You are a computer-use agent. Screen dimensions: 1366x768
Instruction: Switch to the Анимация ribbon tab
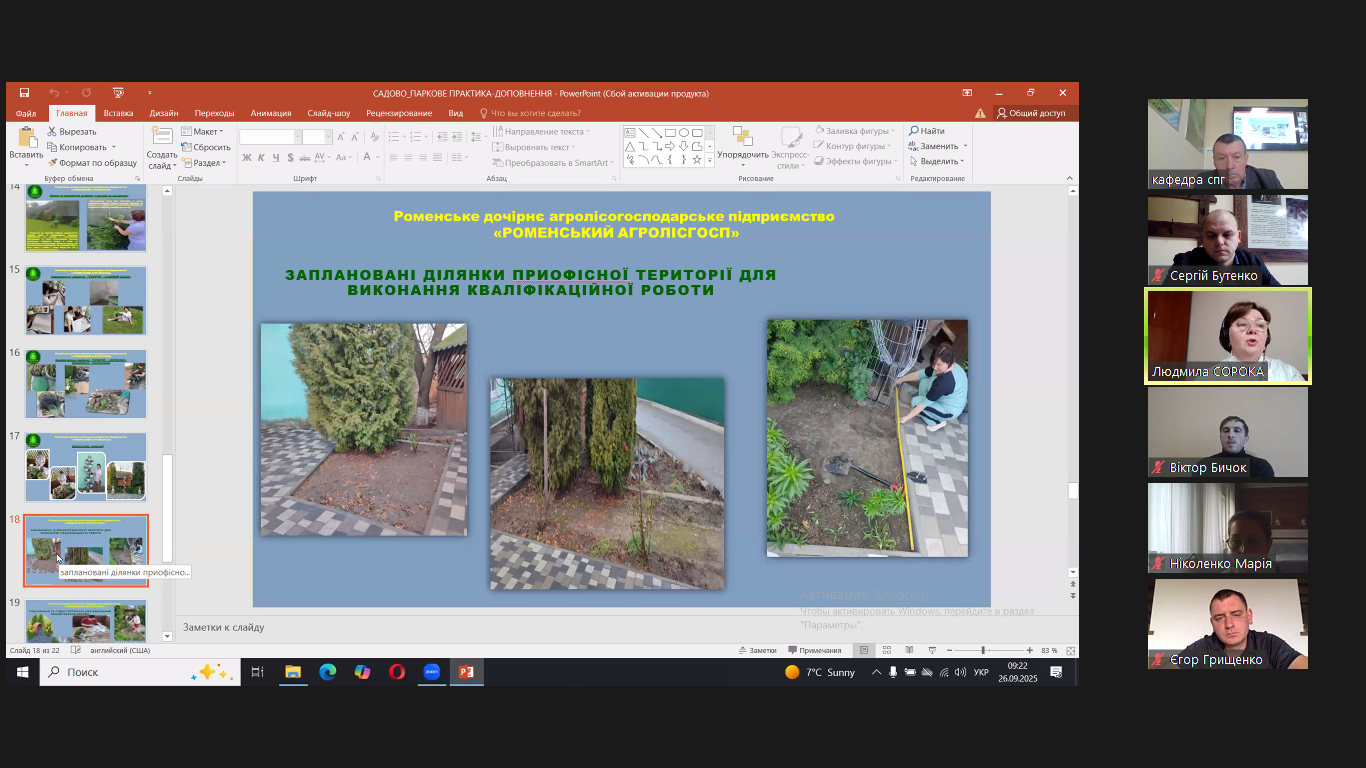pos(271,113)
